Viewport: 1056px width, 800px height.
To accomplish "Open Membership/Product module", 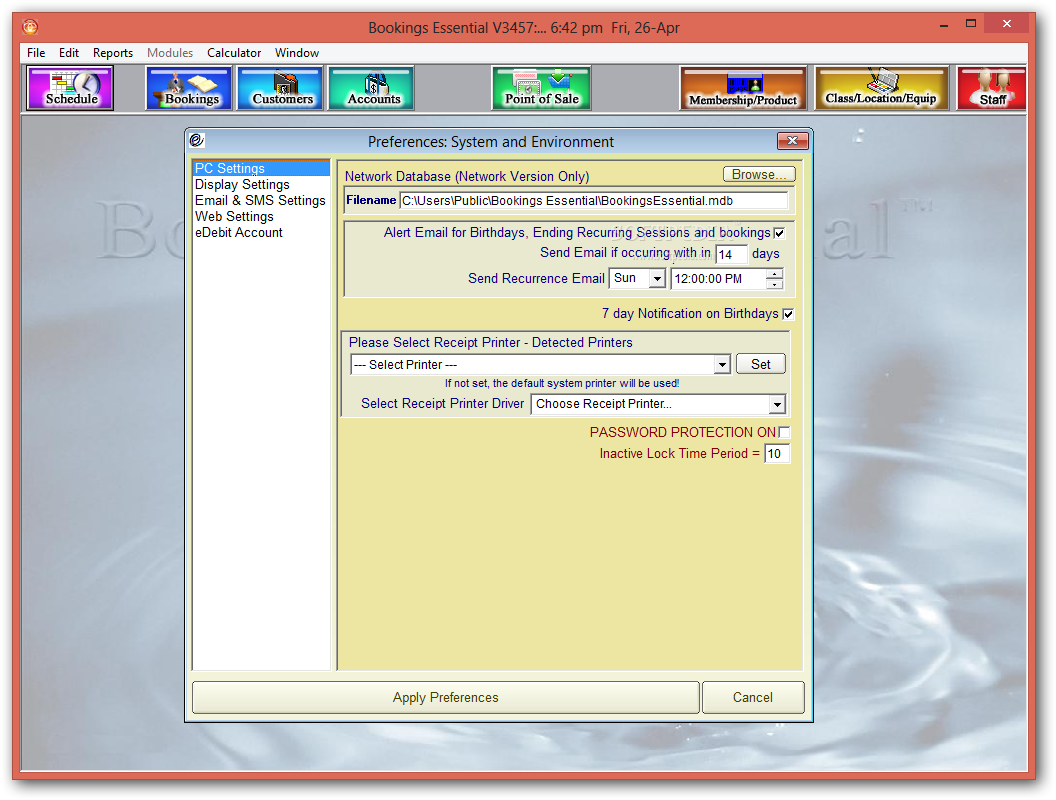I will click(x=743, y=88).
